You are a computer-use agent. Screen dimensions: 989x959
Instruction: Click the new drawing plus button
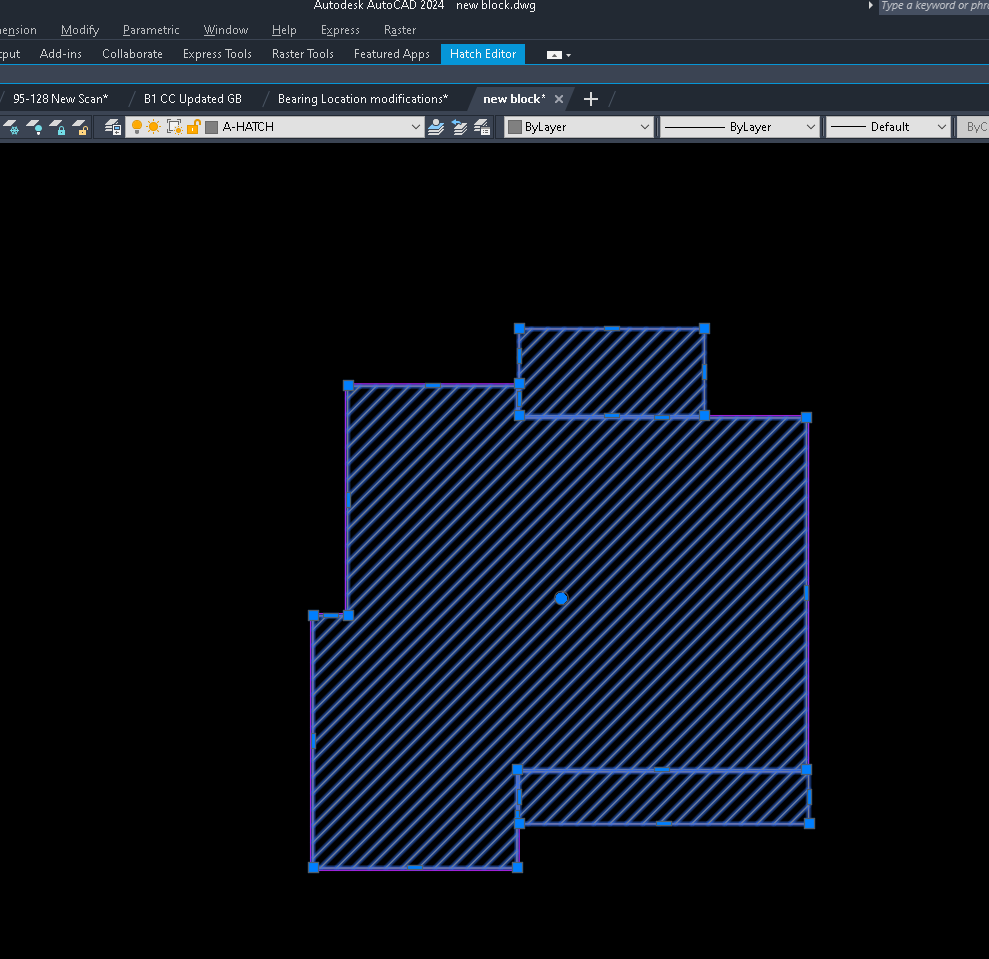(590, 99)
